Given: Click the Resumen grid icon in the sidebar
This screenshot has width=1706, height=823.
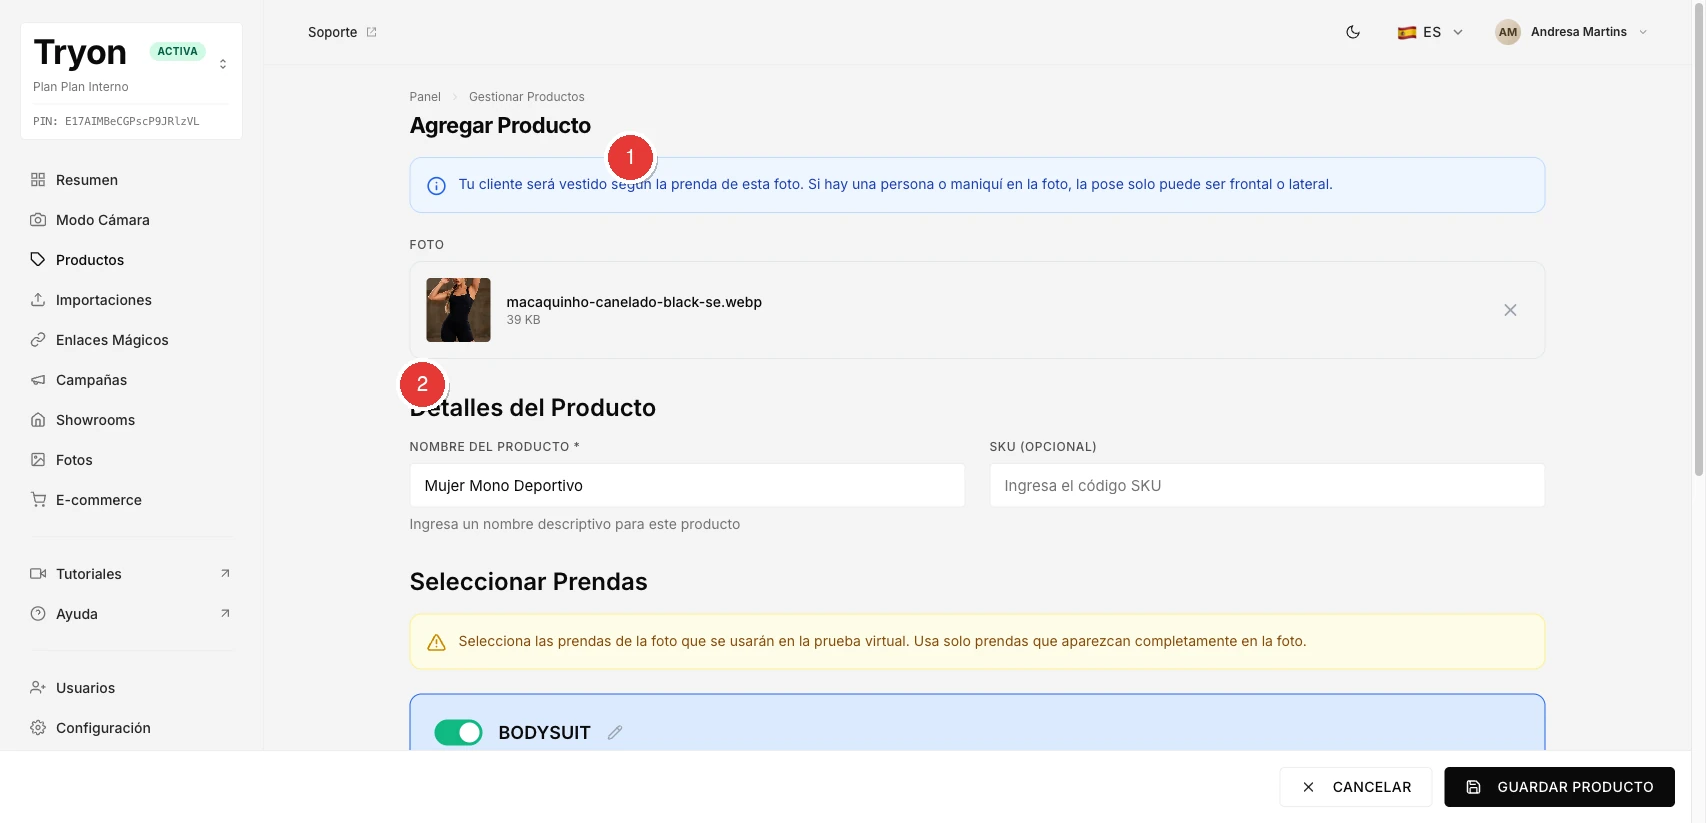Looking at the screenshot, I should click(x=38, y=180).
